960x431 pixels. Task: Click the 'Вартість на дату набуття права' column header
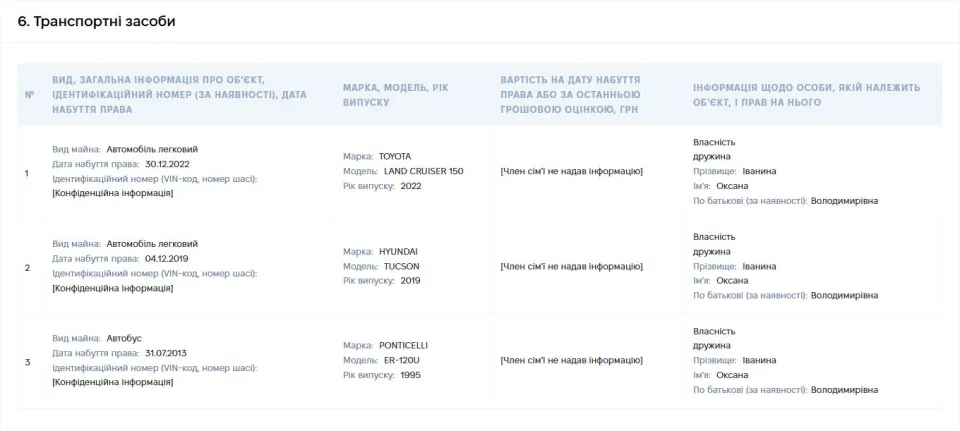pos(571,95)
